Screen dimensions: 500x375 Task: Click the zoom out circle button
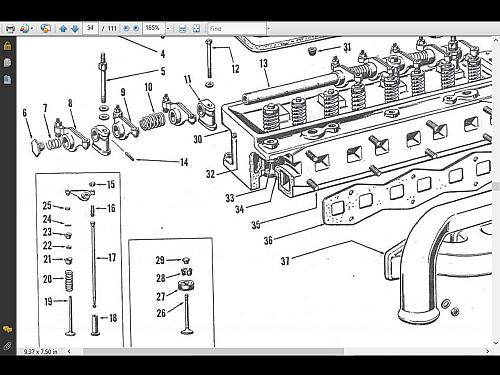pyautogui.click(x=126, y=28)
